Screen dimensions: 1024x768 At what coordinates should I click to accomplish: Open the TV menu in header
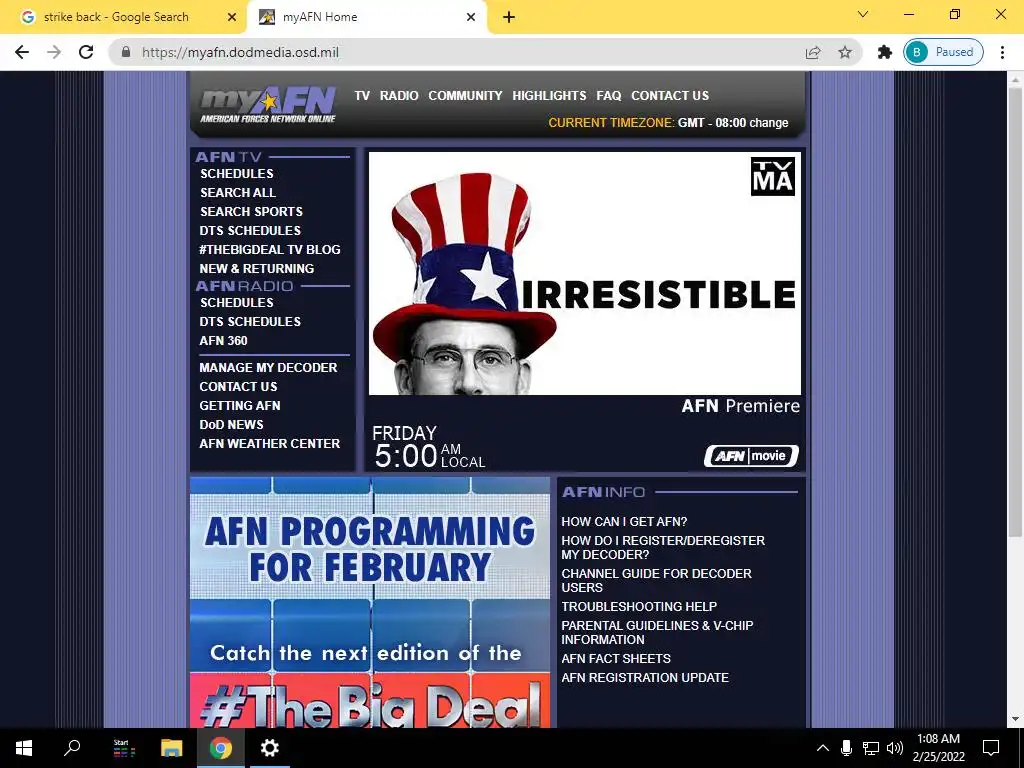[x=362, y=95]
